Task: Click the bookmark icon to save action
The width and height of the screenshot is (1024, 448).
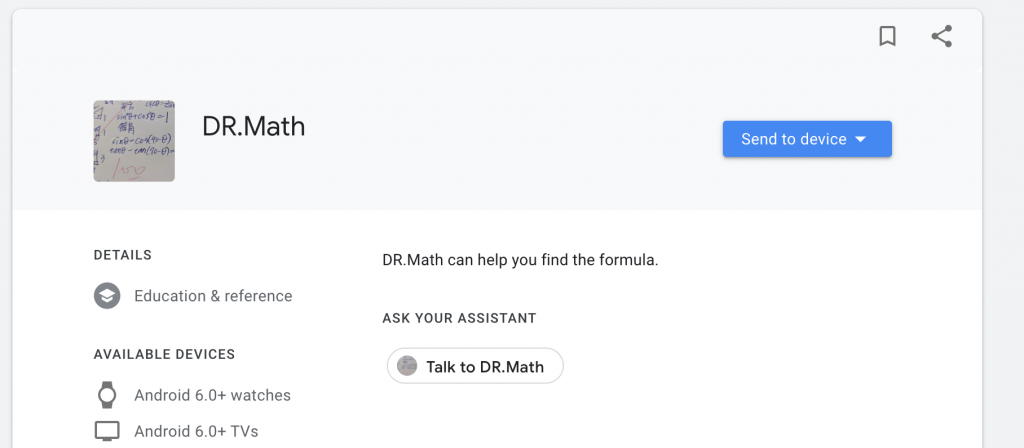Action: coord(887,37)
